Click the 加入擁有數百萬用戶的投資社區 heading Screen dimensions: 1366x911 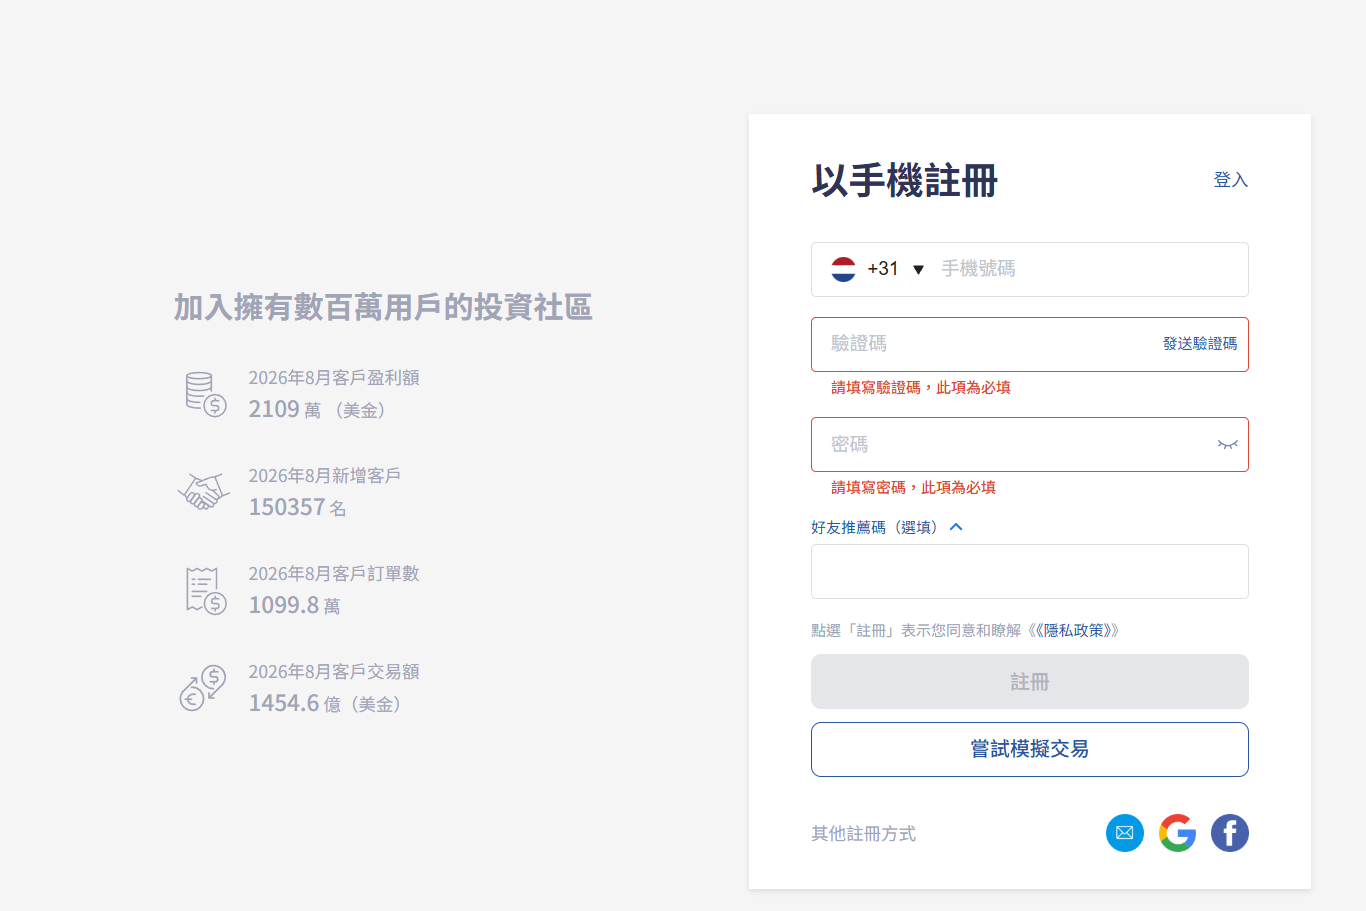[x=383, y=307]
